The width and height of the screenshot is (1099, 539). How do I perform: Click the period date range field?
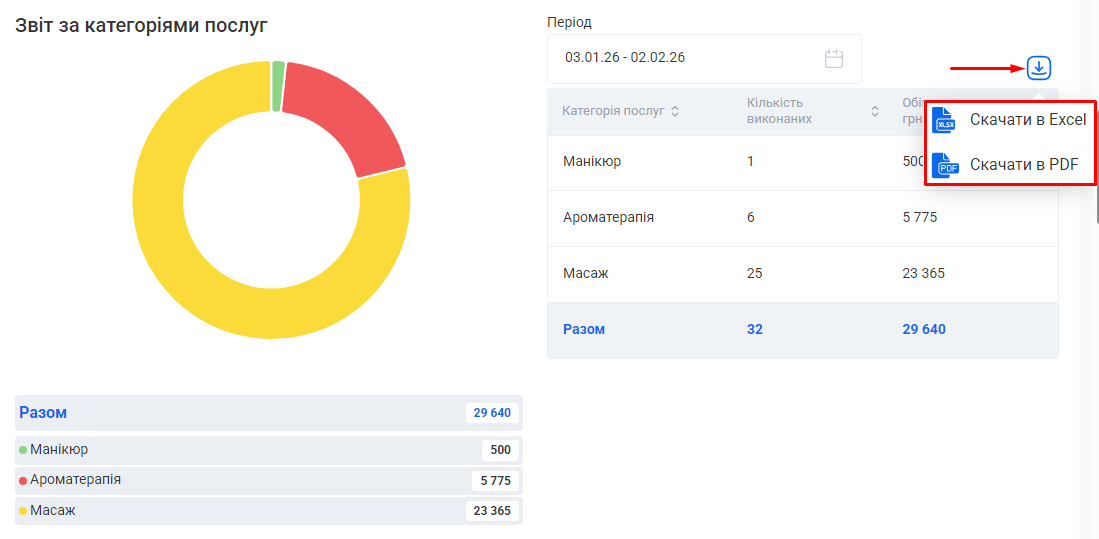[x=690, y=58]
